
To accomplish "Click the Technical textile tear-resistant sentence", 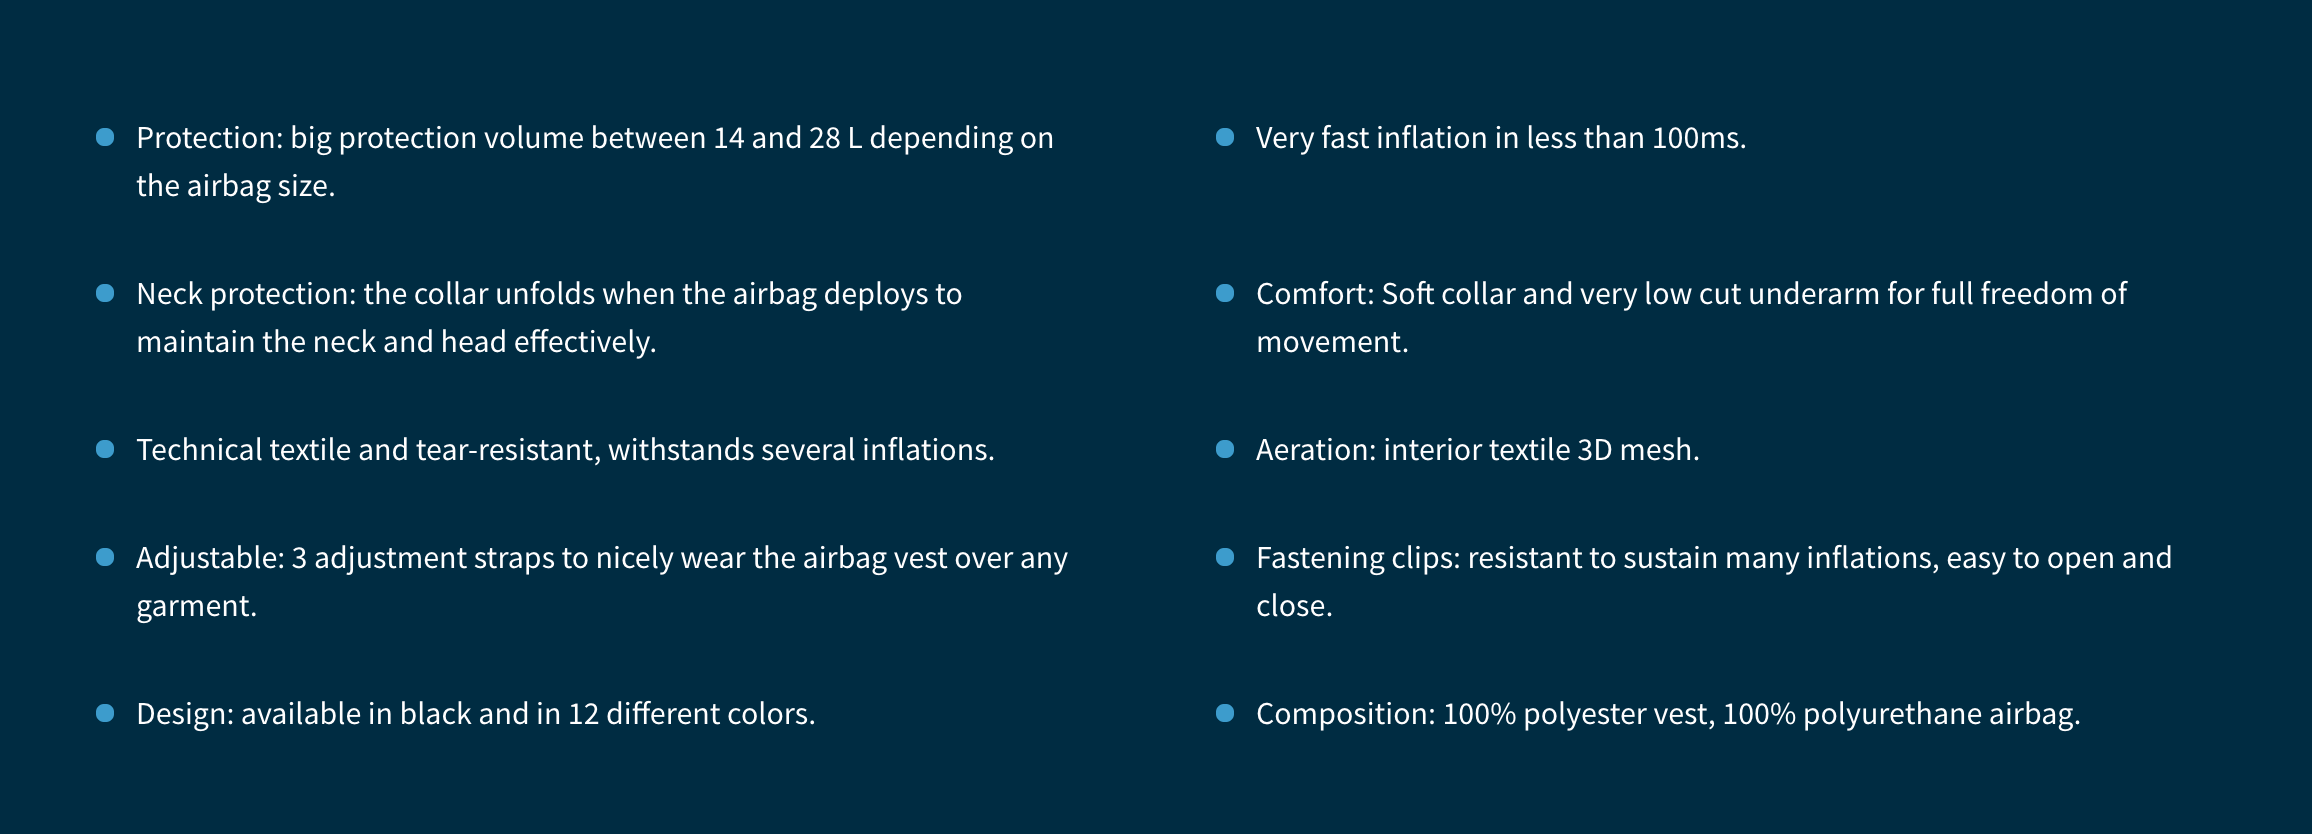I will (565, 451).
